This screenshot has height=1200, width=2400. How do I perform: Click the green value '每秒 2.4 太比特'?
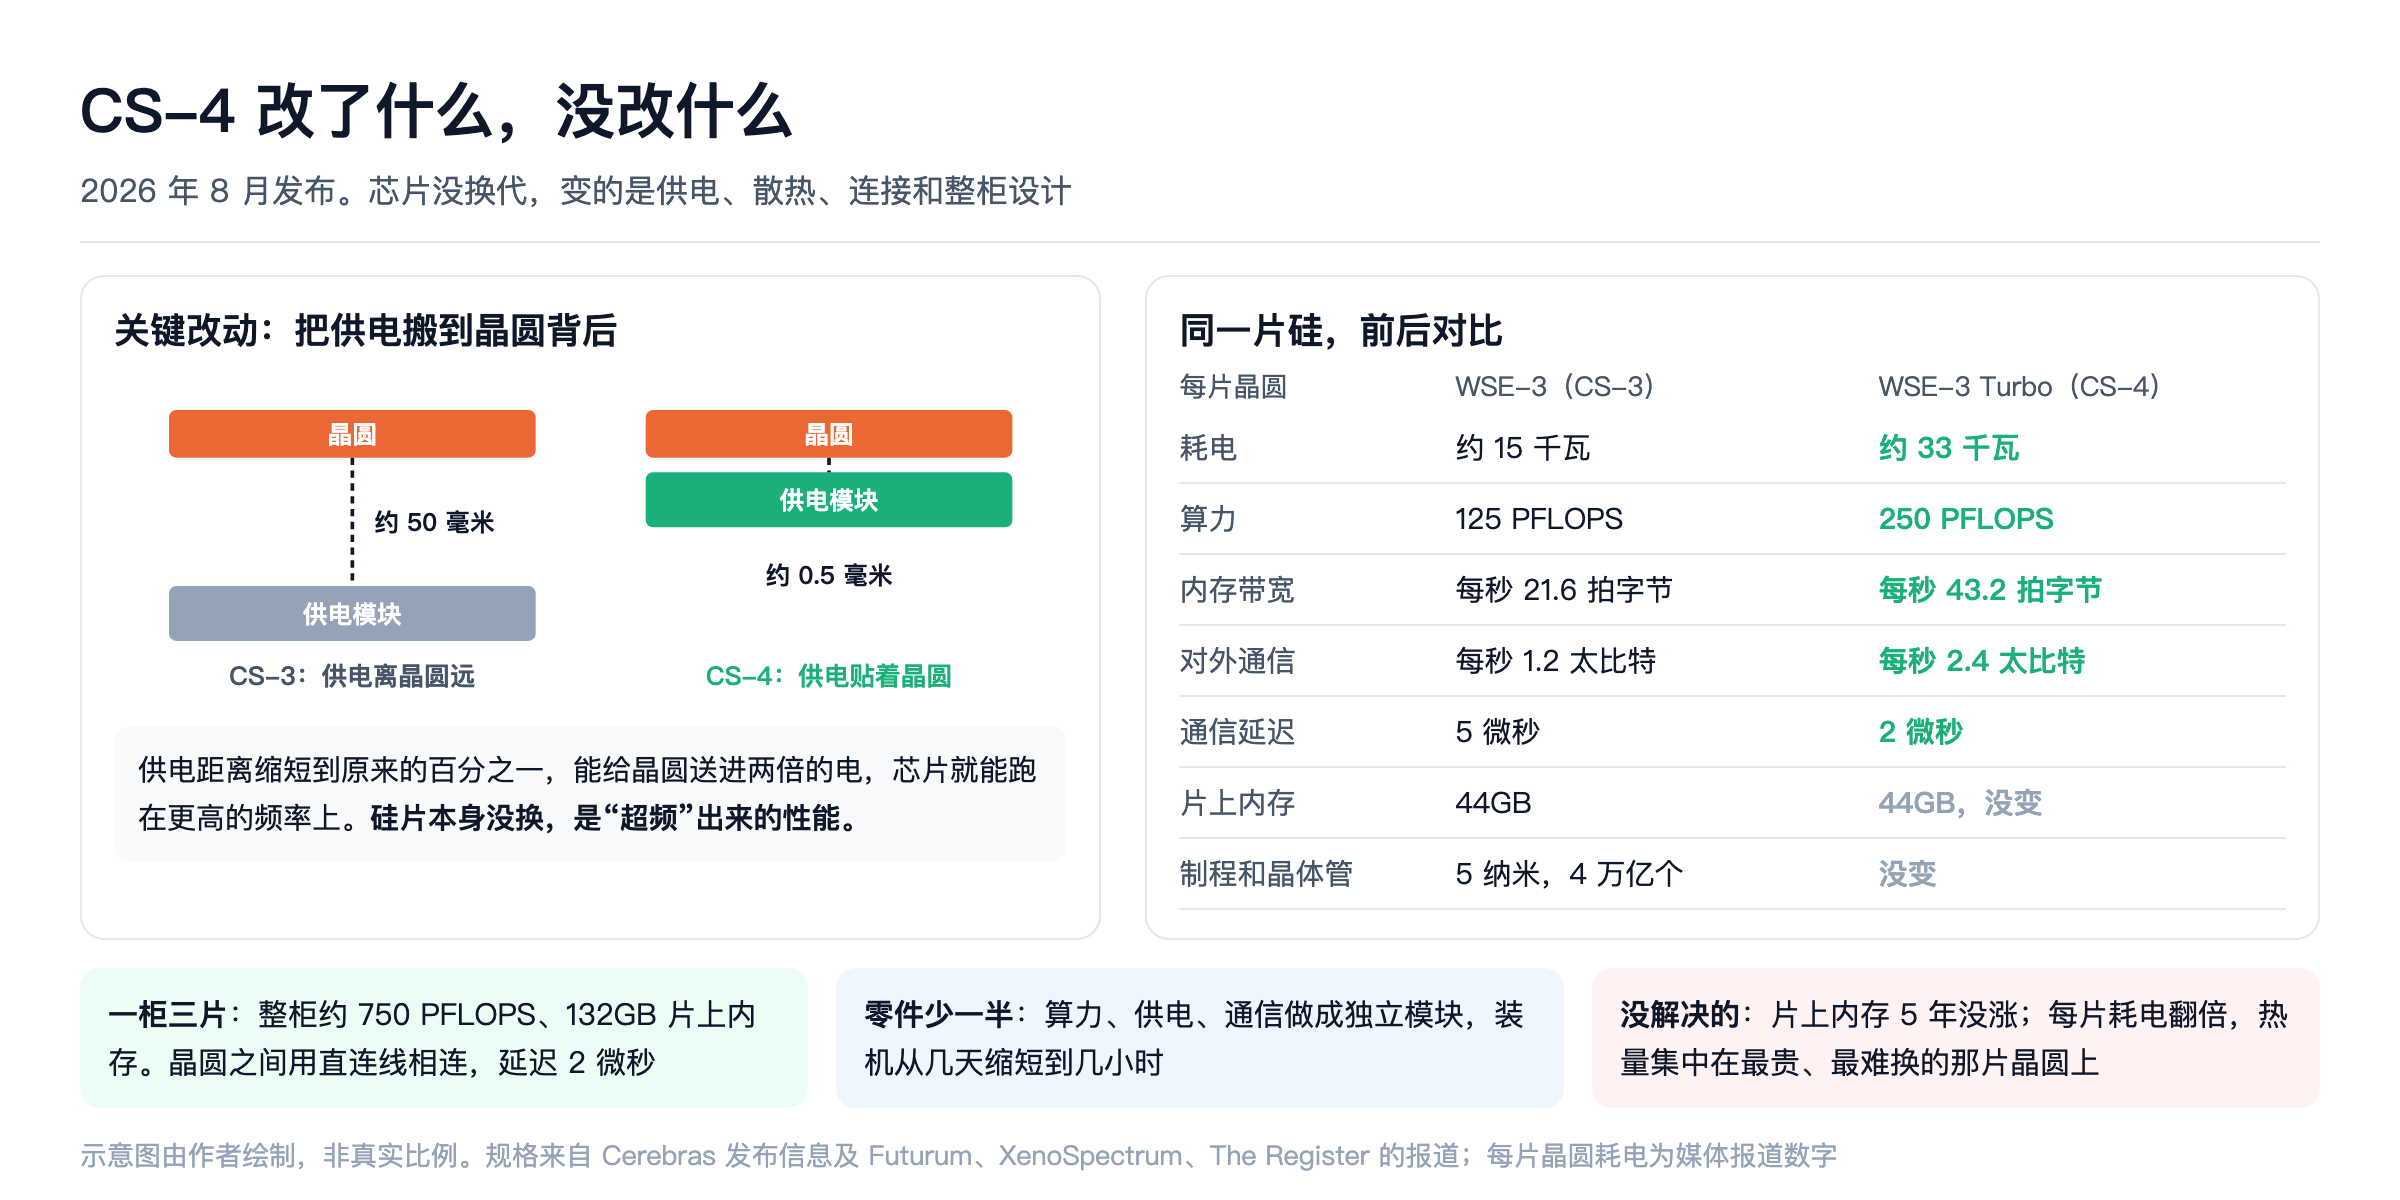[x=1981, y=661]
